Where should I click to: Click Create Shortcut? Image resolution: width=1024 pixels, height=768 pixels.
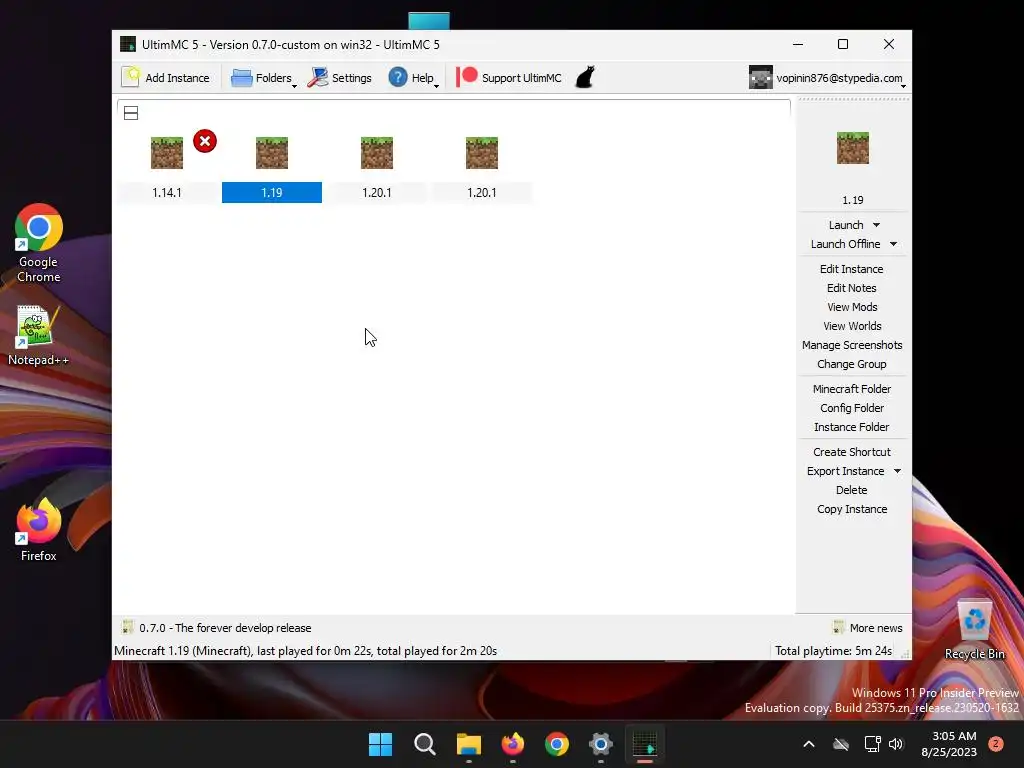(x=852, y=452)
